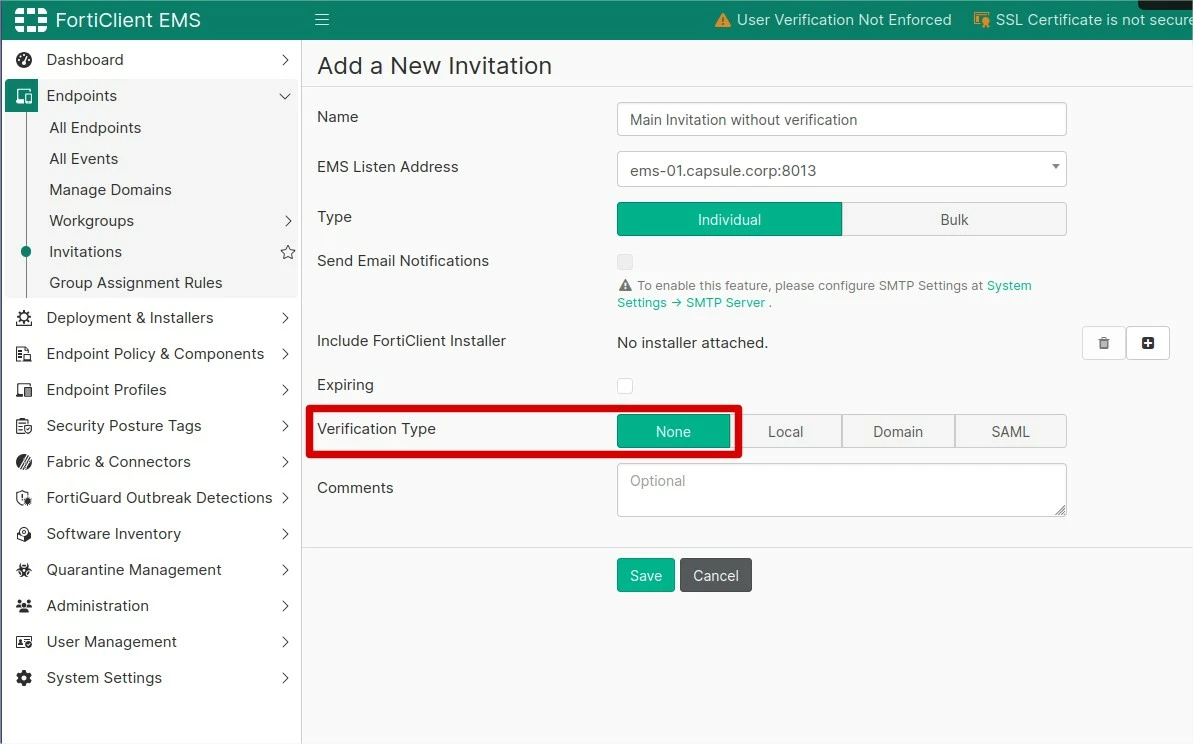
Task: Click the SMTP warning triangle icon
Action: [625, 286]
